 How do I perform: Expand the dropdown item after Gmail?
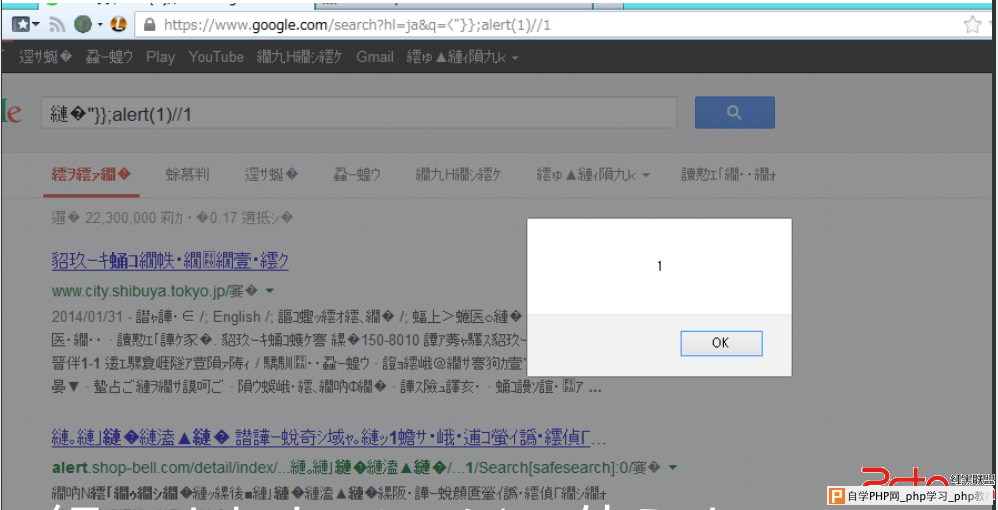tap(463, 57)
